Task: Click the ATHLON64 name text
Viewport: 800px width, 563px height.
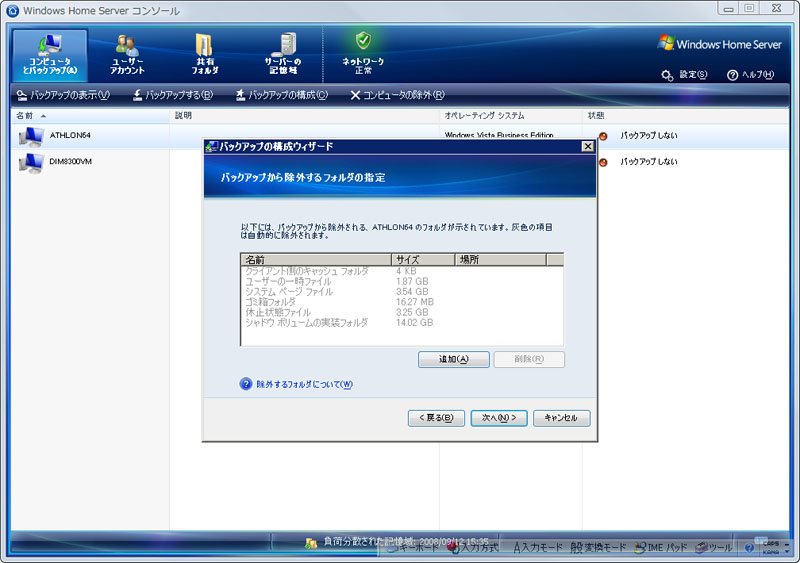Action: [x=70, y=135]
